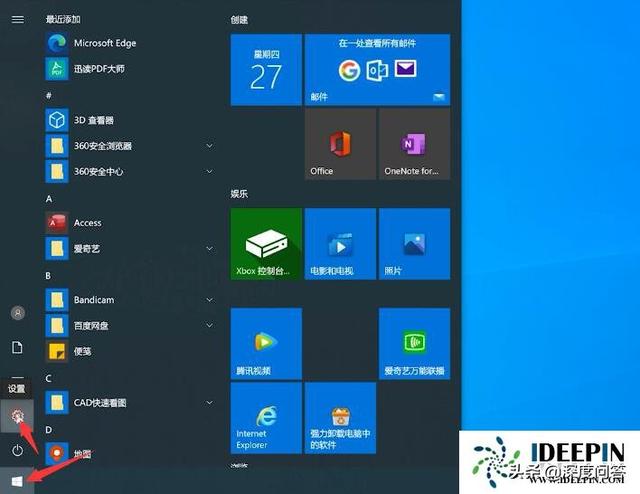The height and width of the screenshot is (494, 640).
Task: Open the user account icon in sidebar
Action: pyautogui.click(x=18, y=313)
